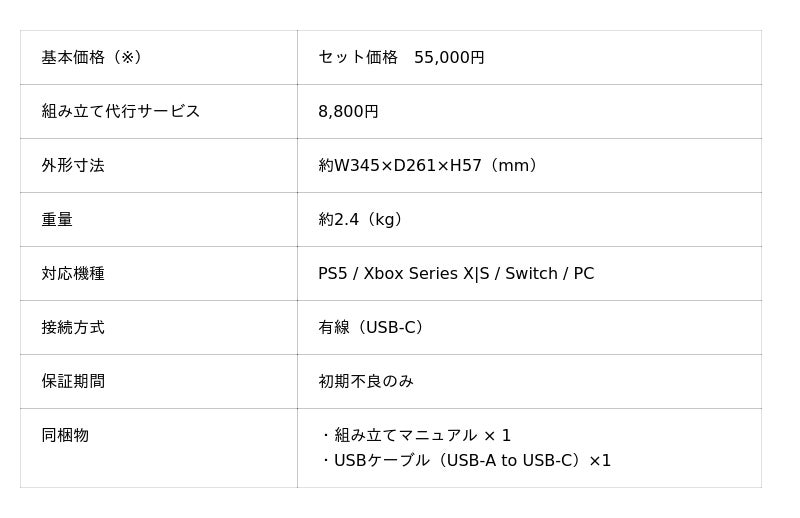The width and height of the screenshot is (800, 518).
Task: Click the 同梱物 label
Action: pos(65,436)
